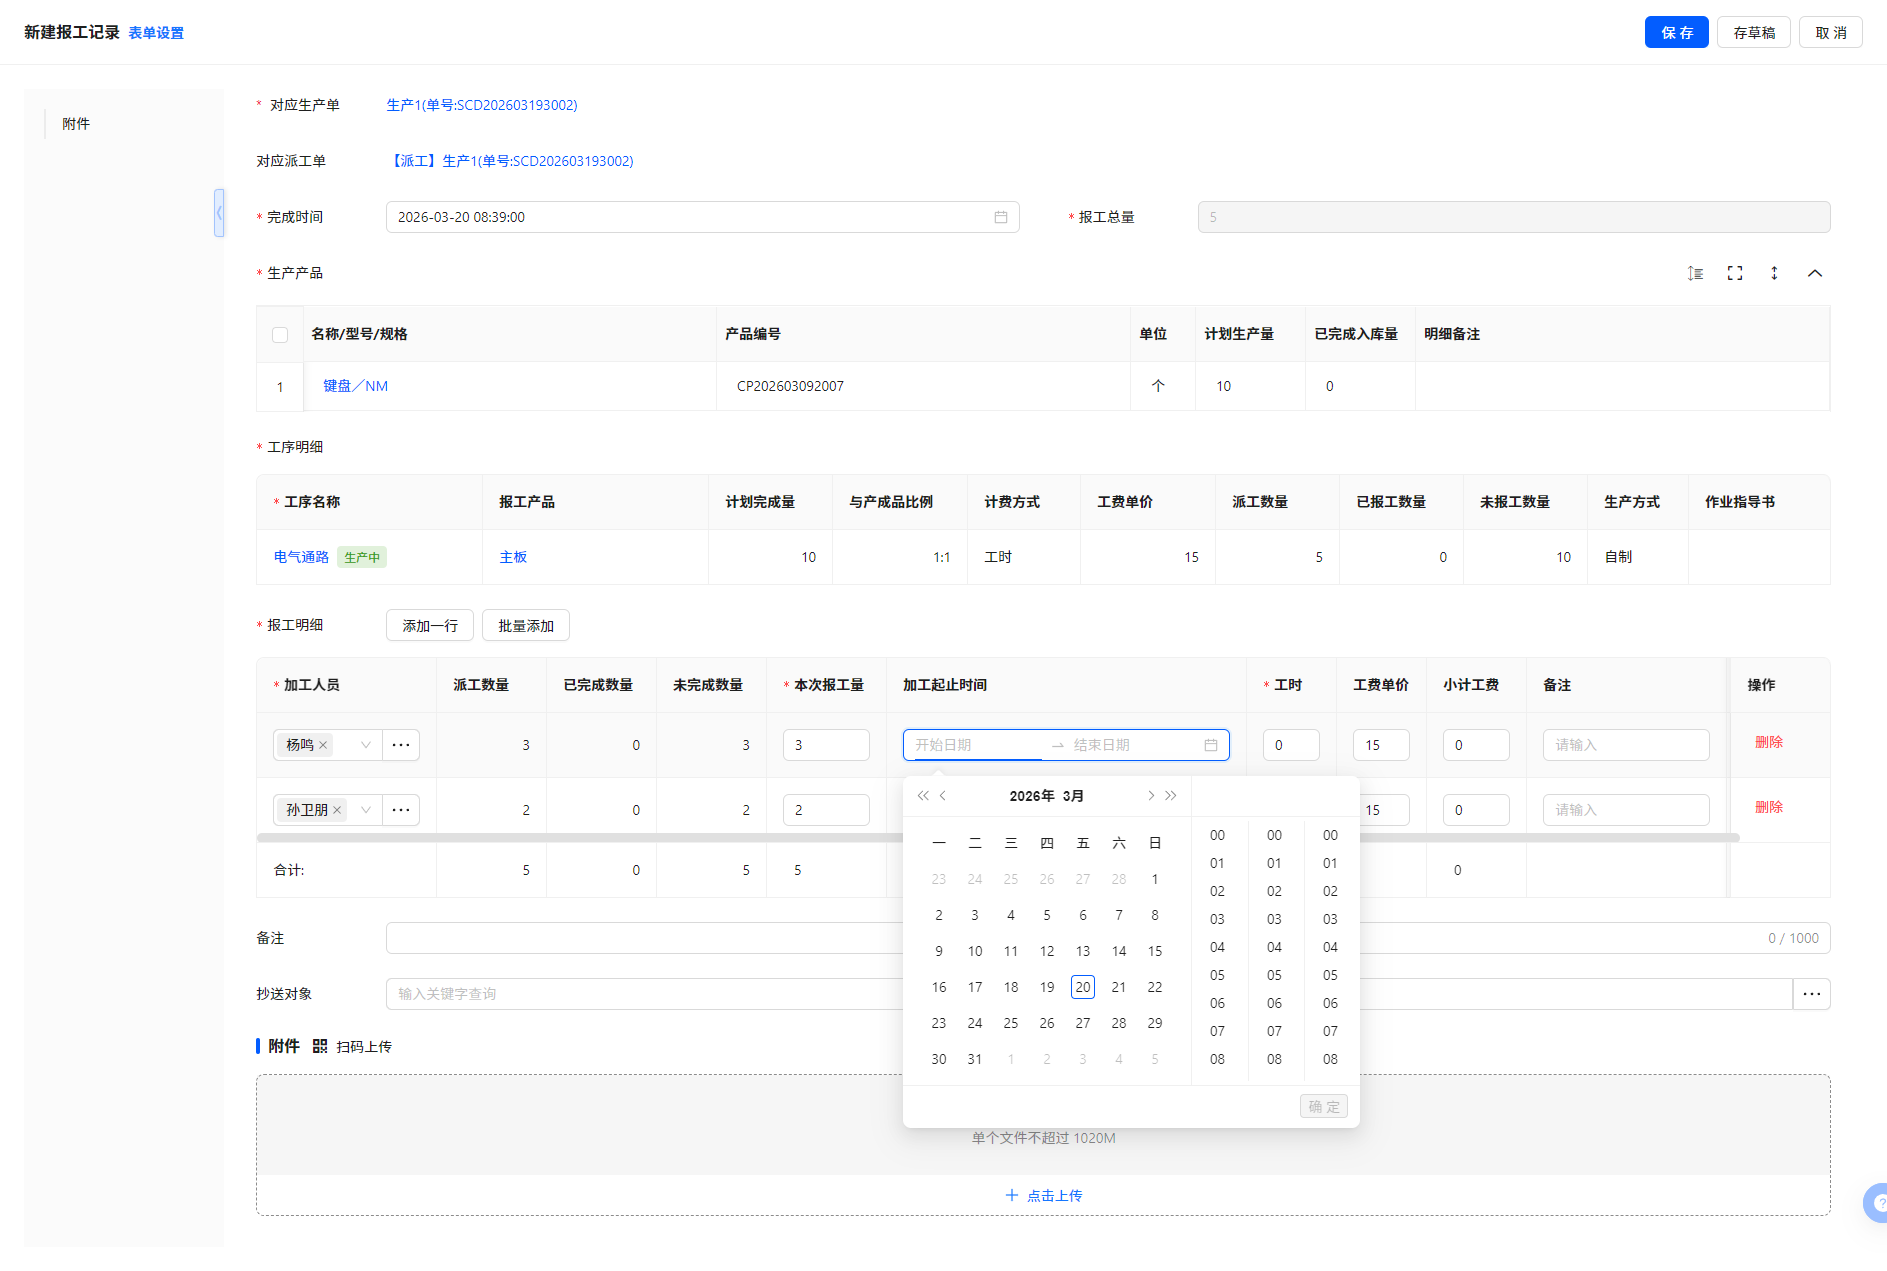Screen dimensions: 1887x1271
Task: Collapse the left sidebar panel handle
Action: (x=219, y=213)
